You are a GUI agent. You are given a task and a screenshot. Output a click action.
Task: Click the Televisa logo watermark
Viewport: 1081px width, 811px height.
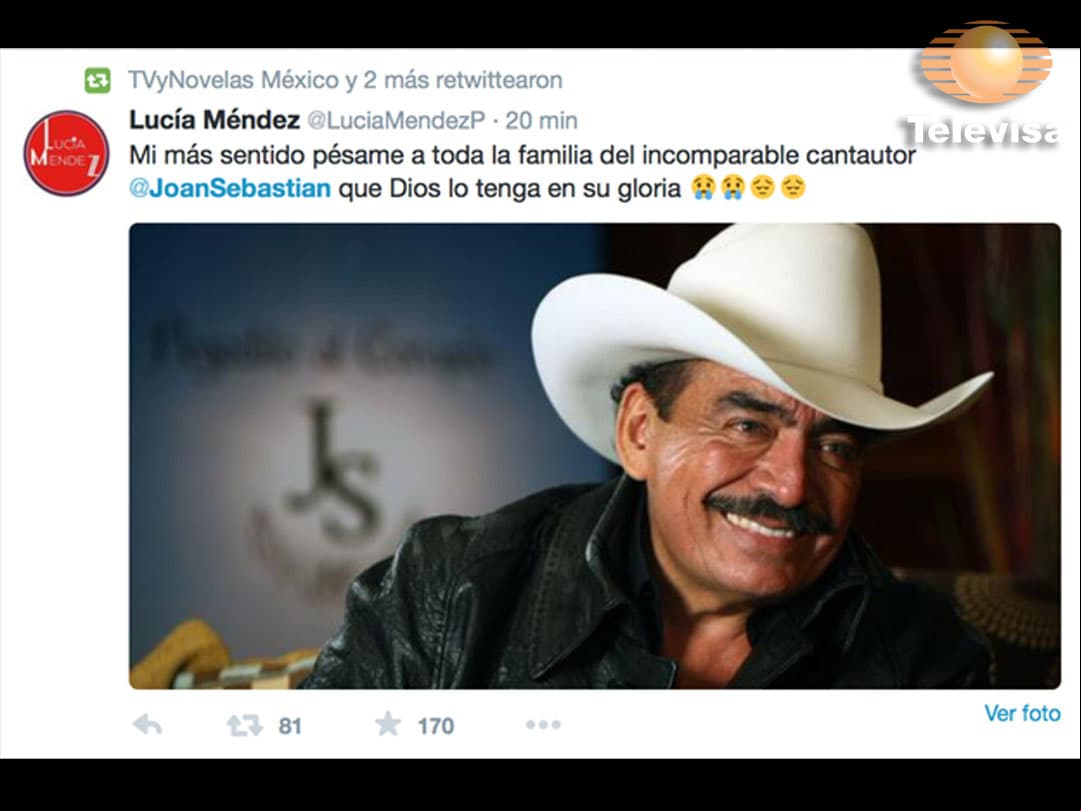point(984,84)
